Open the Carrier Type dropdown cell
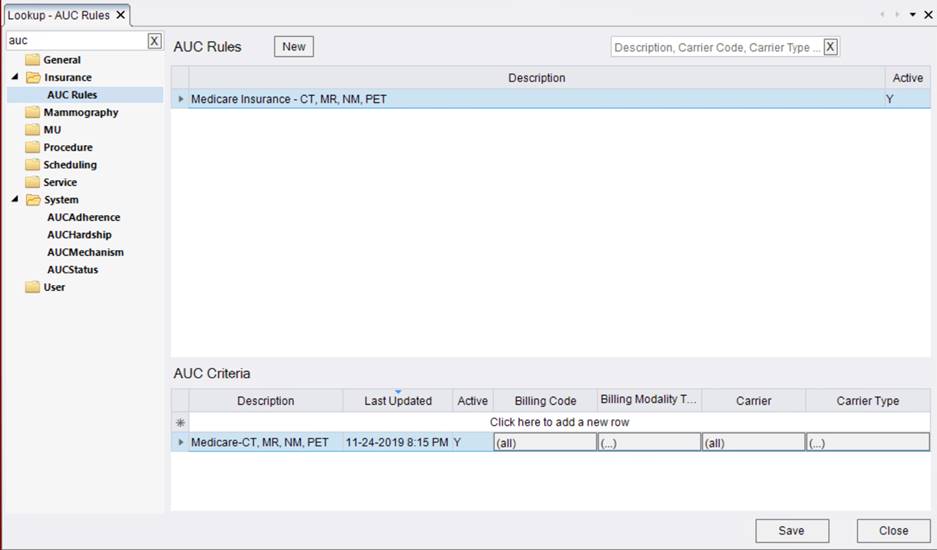 (x=867, y=443)
